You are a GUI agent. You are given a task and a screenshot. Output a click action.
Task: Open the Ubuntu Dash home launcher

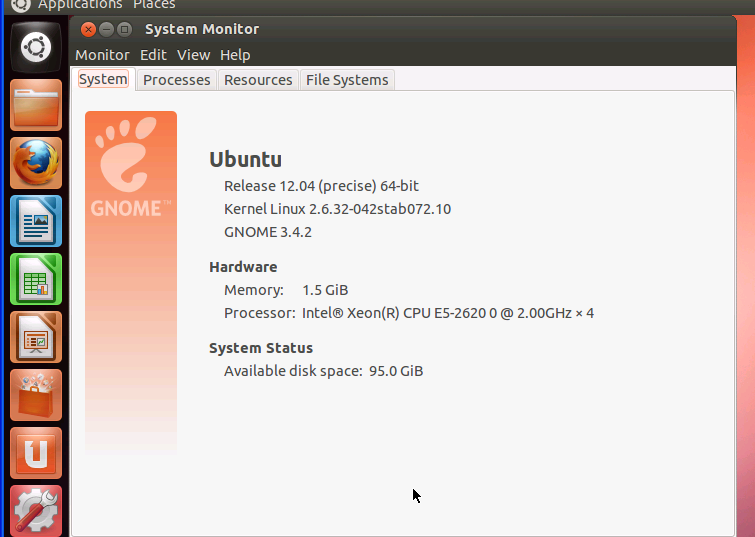tap(36, 47)
